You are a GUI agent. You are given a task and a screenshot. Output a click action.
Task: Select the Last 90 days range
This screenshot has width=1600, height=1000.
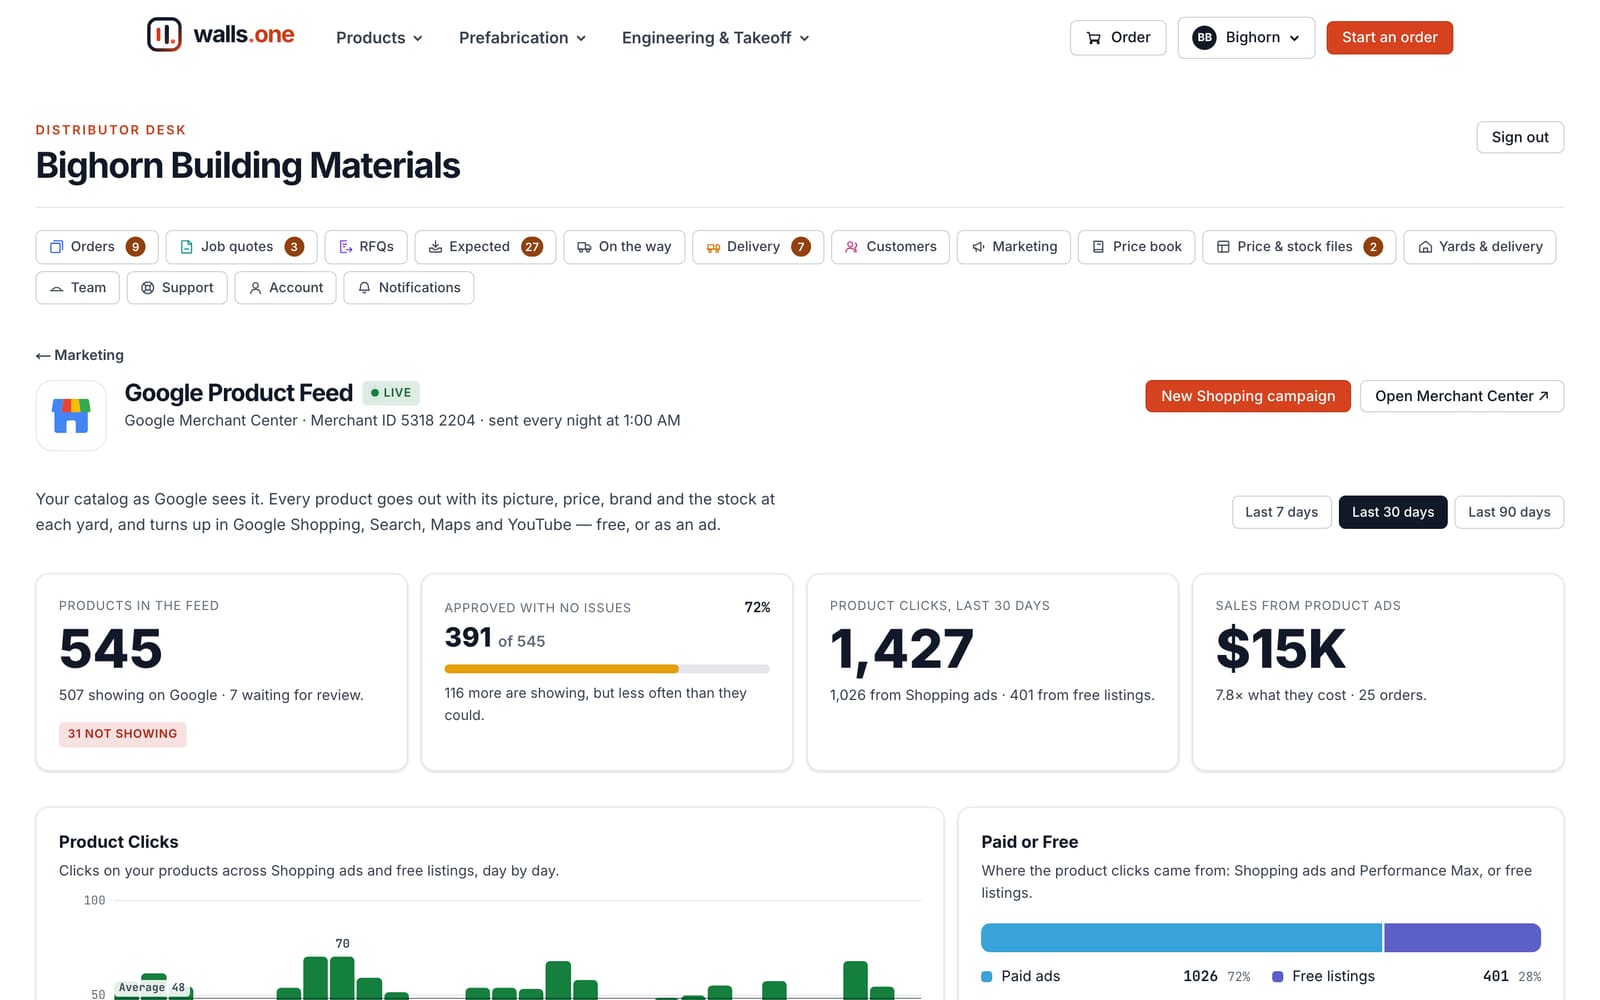(1509, 512)
